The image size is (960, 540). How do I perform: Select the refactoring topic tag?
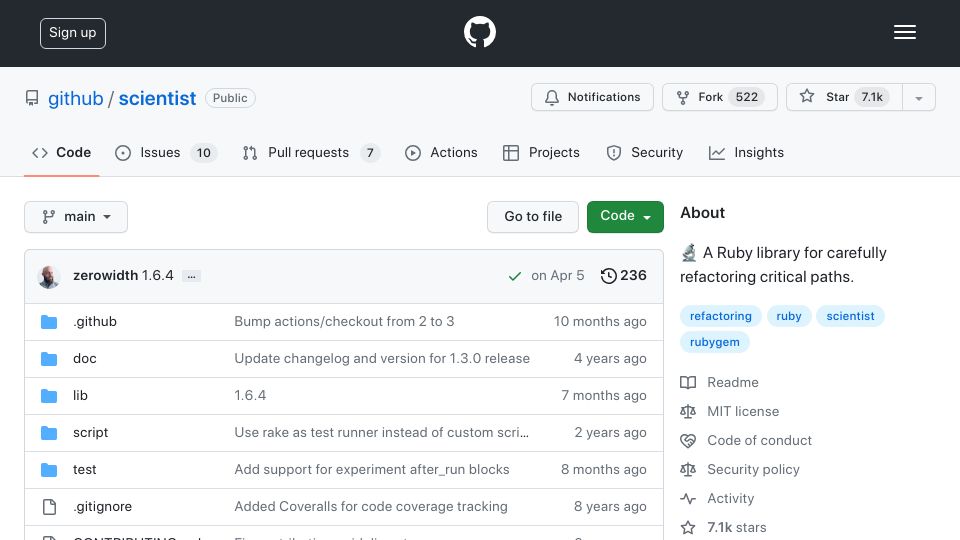pyautogui.click(x=721, y=316)
